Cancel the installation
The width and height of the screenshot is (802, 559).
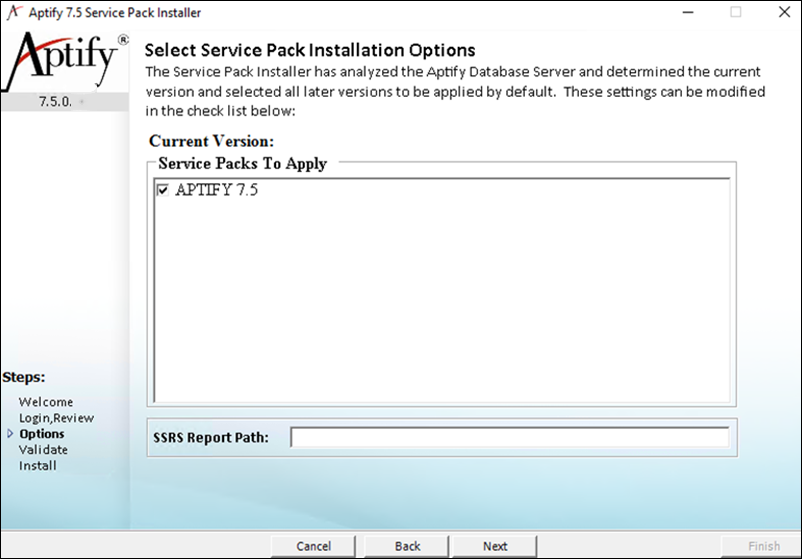314,546
